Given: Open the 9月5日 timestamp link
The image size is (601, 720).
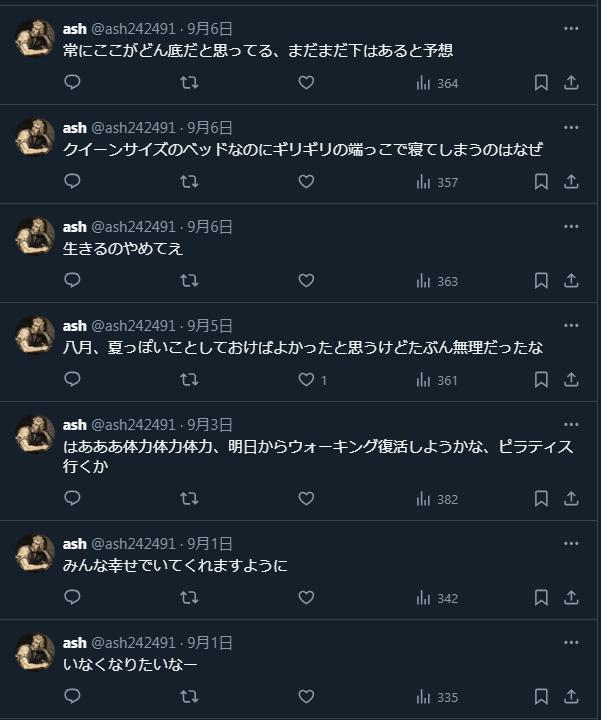Looking at the screenshot, I should click(210, 326).
